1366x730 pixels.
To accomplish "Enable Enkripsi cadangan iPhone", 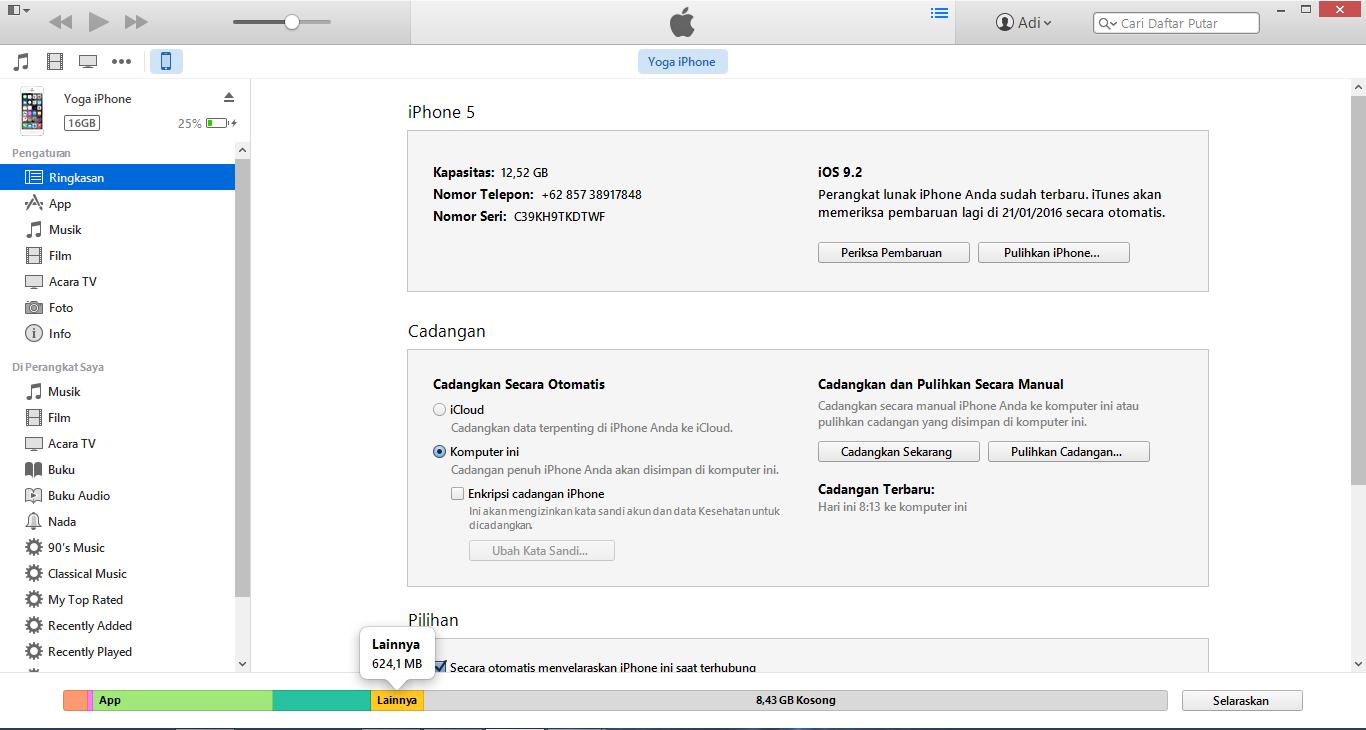I will point(458,494).
